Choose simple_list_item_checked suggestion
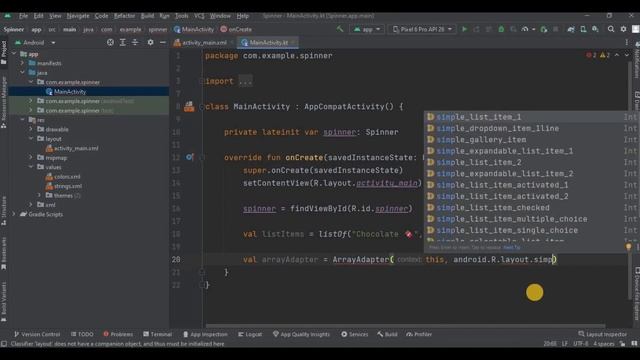 coord(532,208)
